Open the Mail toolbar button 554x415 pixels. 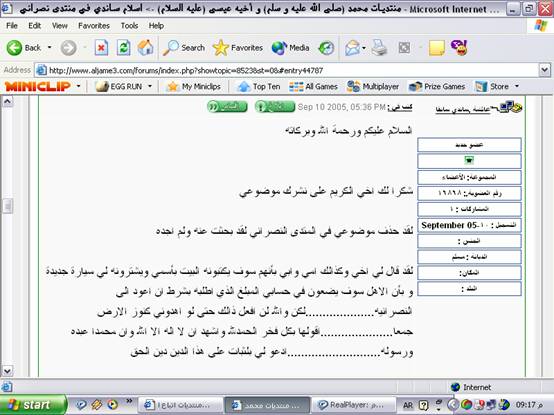352,48
